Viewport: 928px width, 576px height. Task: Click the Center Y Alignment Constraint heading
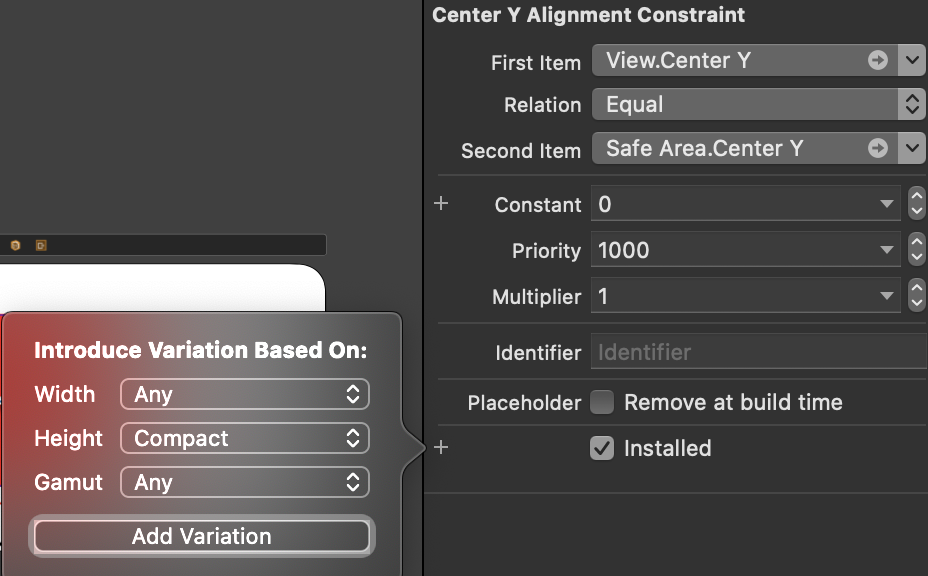(588, 15)
